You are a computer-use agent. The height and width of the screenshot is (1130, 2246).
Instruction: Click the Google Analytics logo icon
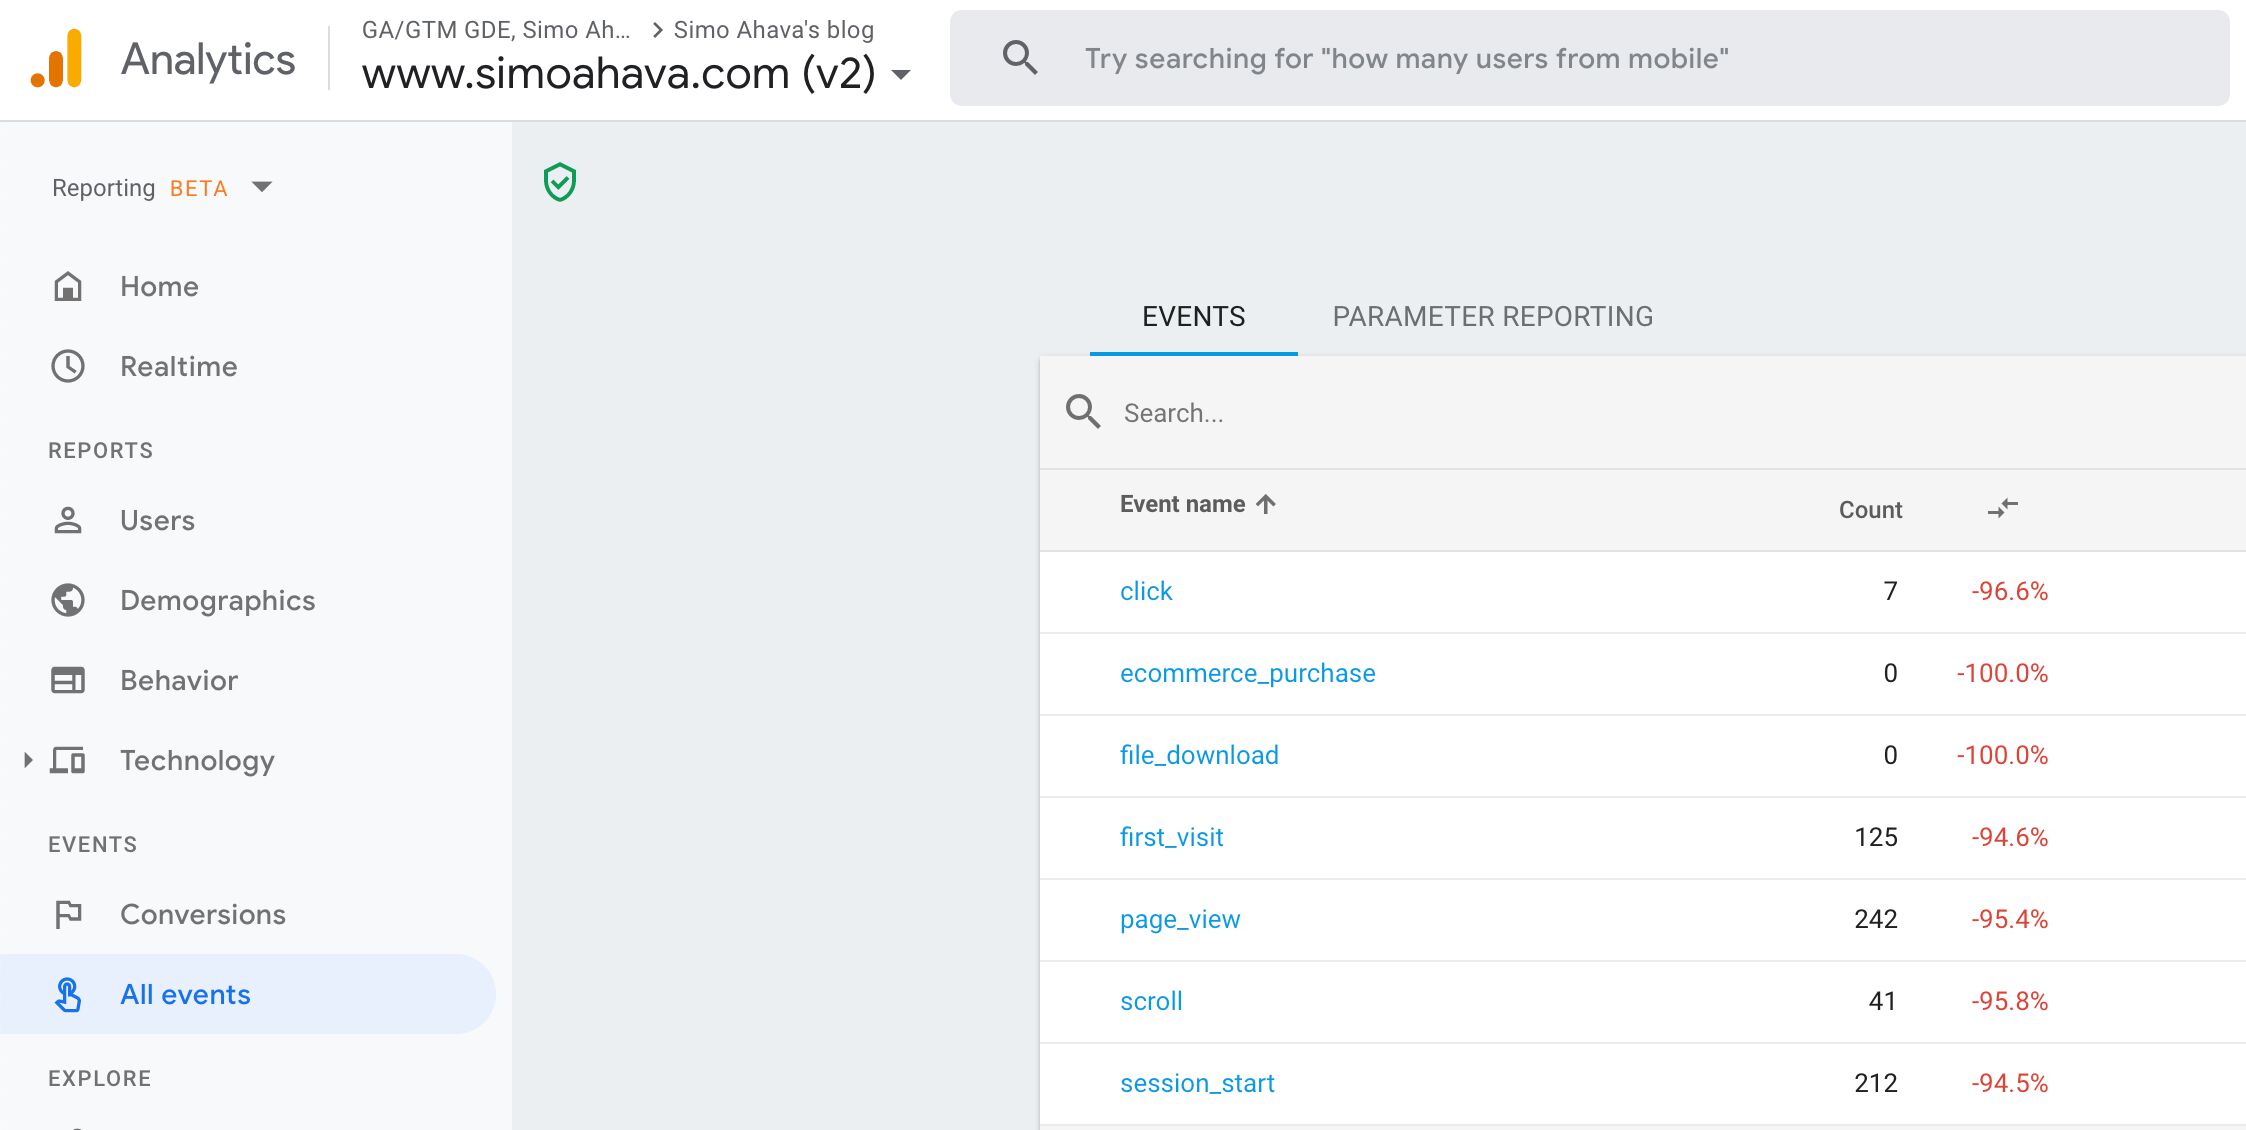57,59
